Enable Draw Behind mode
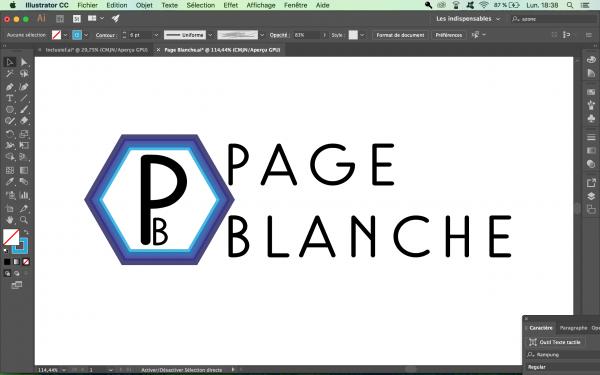Viewport: 600px width, 375px height. tap(17, 273)
